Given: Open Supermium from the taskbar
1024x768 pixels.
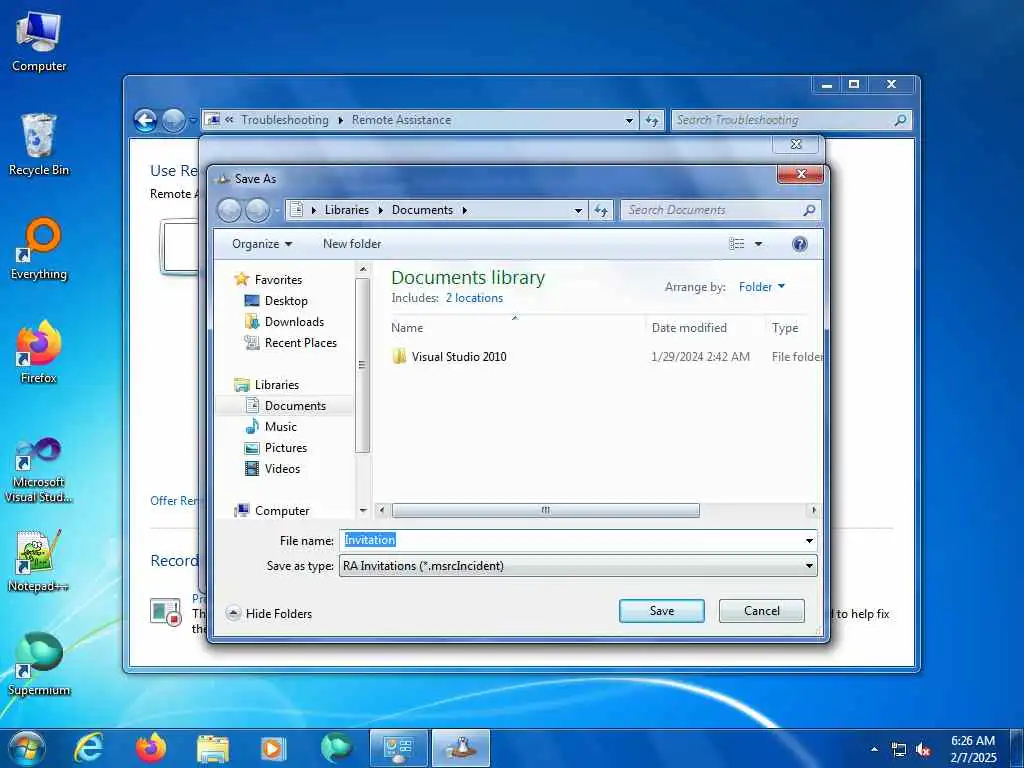Looking at the screenshot, I should (x=336, y=748).
